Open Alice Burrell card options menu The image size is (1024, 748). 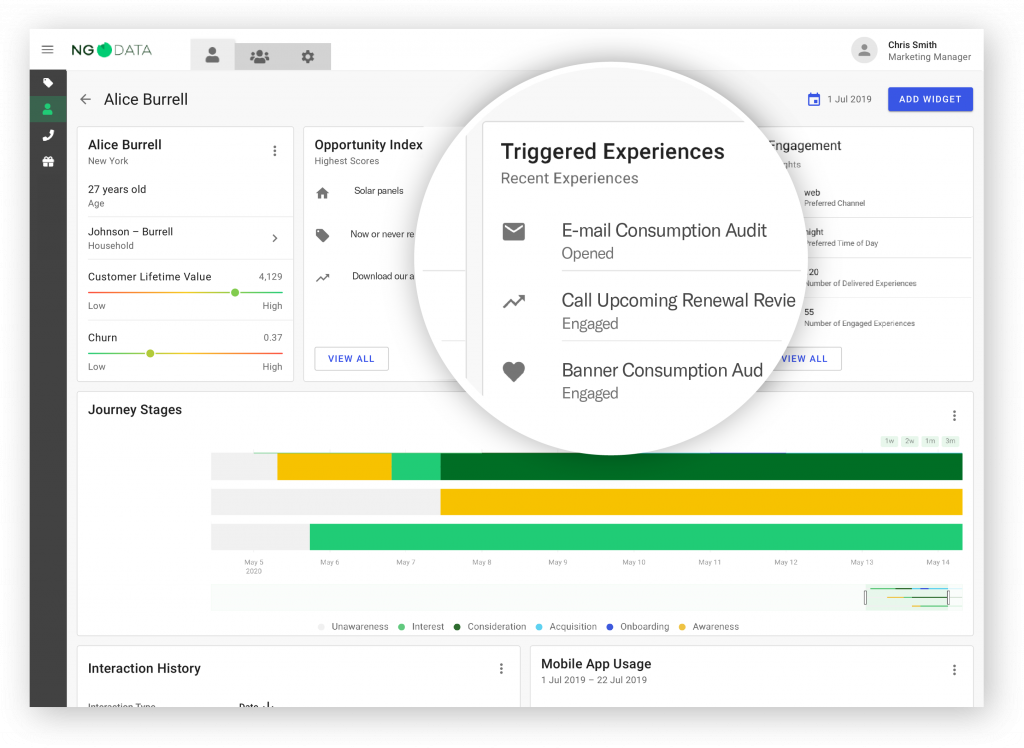(275, 151)
